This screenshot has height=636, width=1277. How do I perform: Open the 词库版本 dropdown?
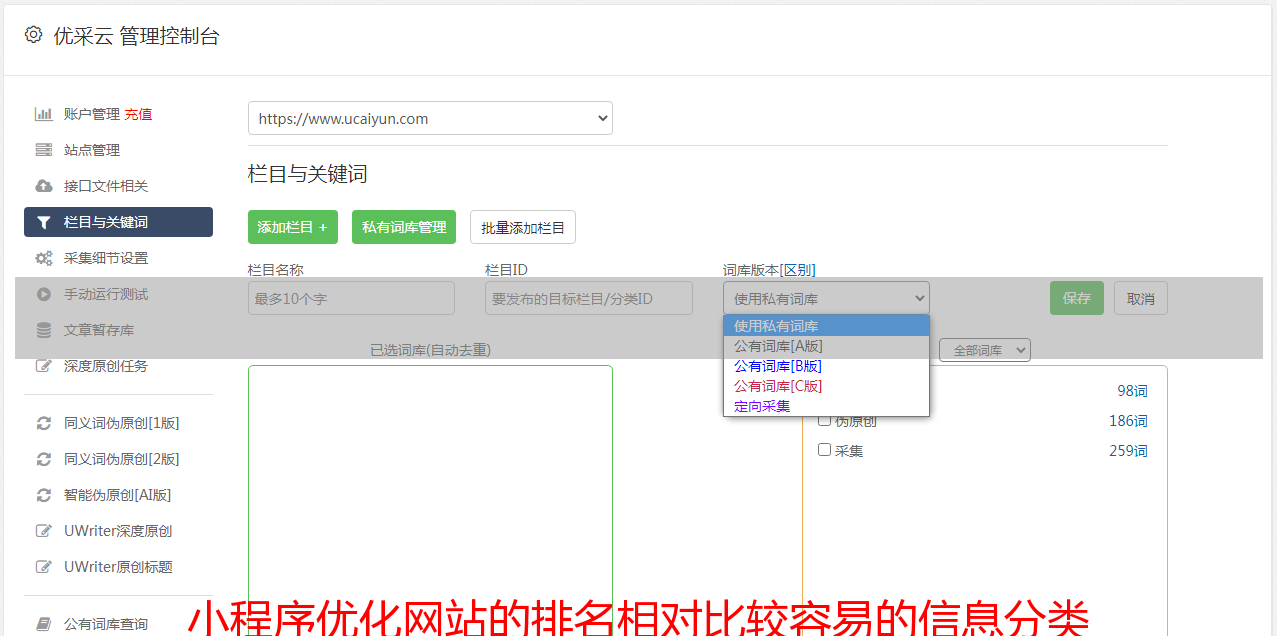[x=826, y=298]
